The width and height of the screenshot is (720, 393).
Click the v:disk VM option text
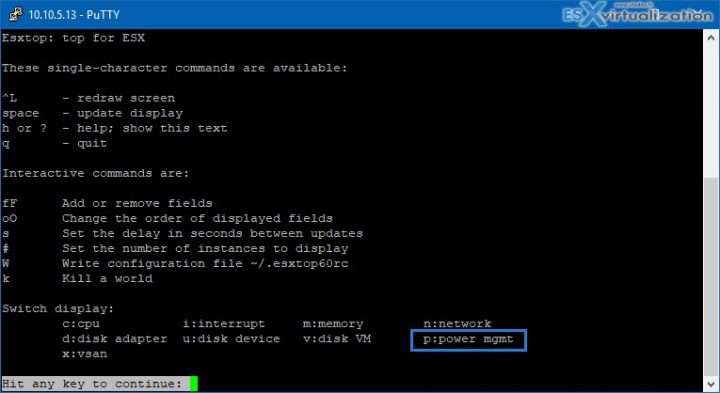click(337, 339)
